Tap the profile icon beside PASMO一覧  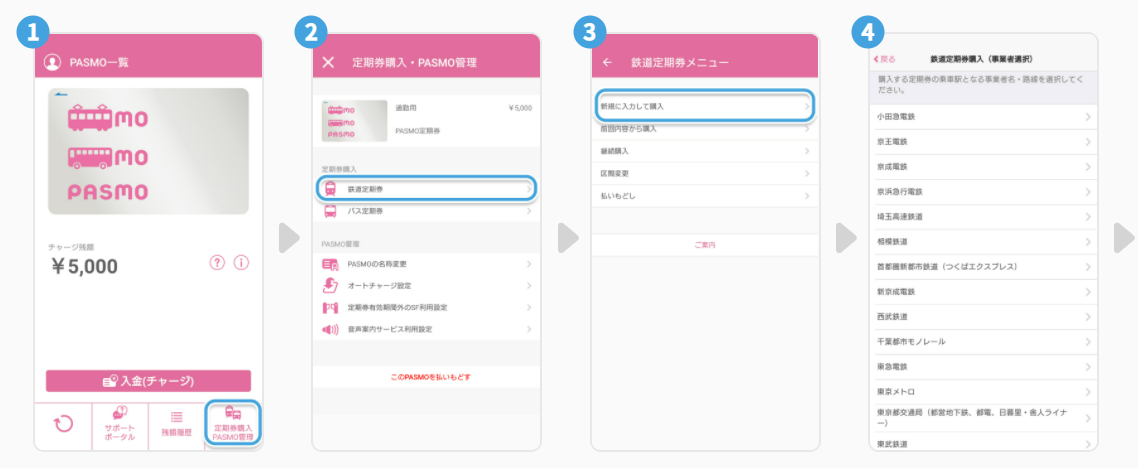coord(52,62)
